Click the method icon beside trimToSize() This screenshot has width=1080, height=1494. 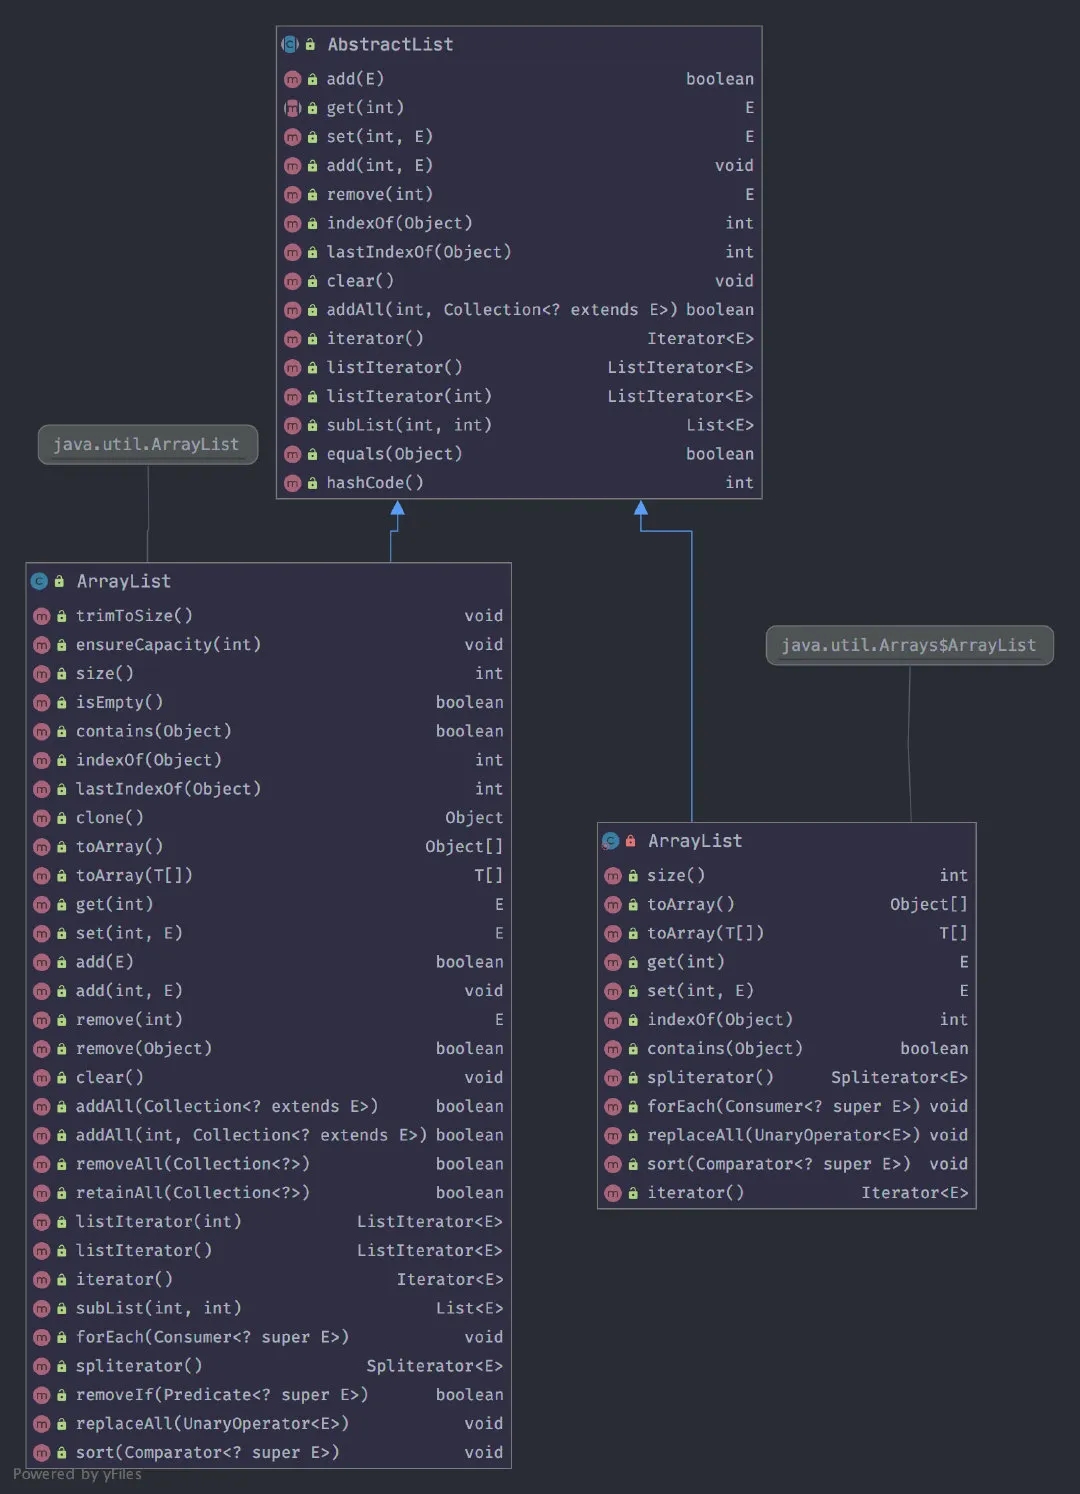click(42, 617)
